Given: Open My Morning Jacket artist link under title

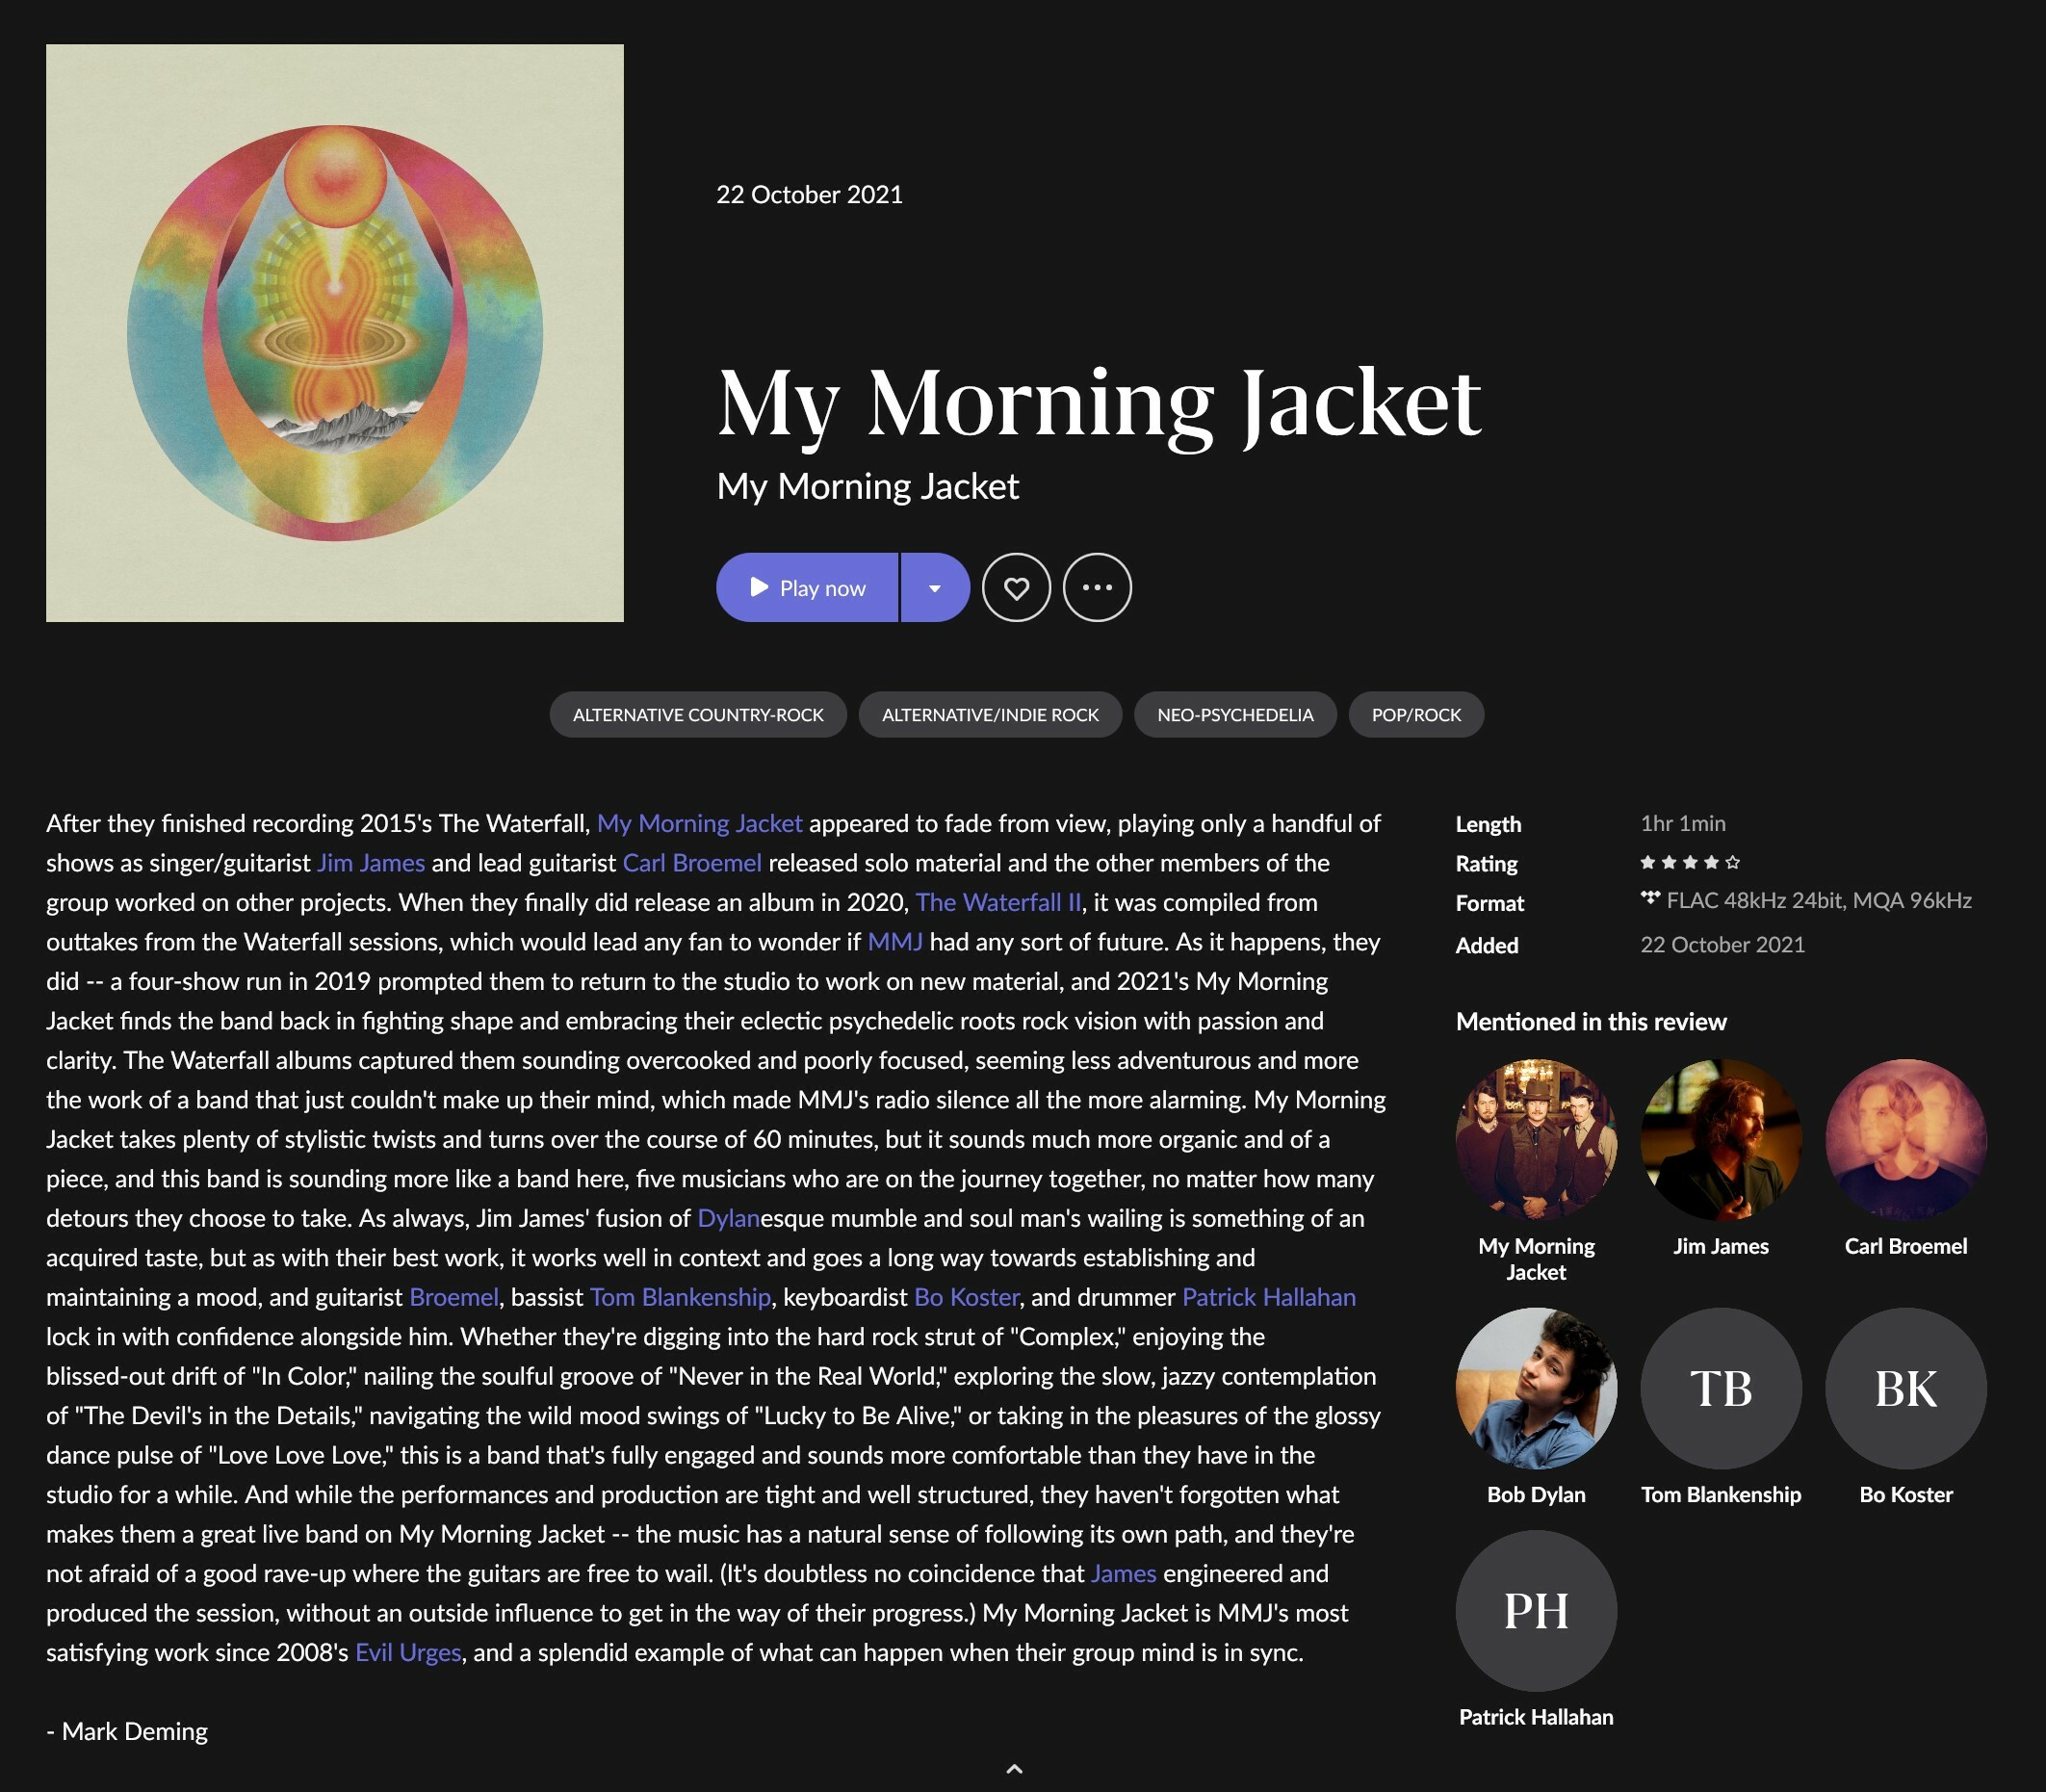Looking at the screenshot, I should [x=868, y=486].
